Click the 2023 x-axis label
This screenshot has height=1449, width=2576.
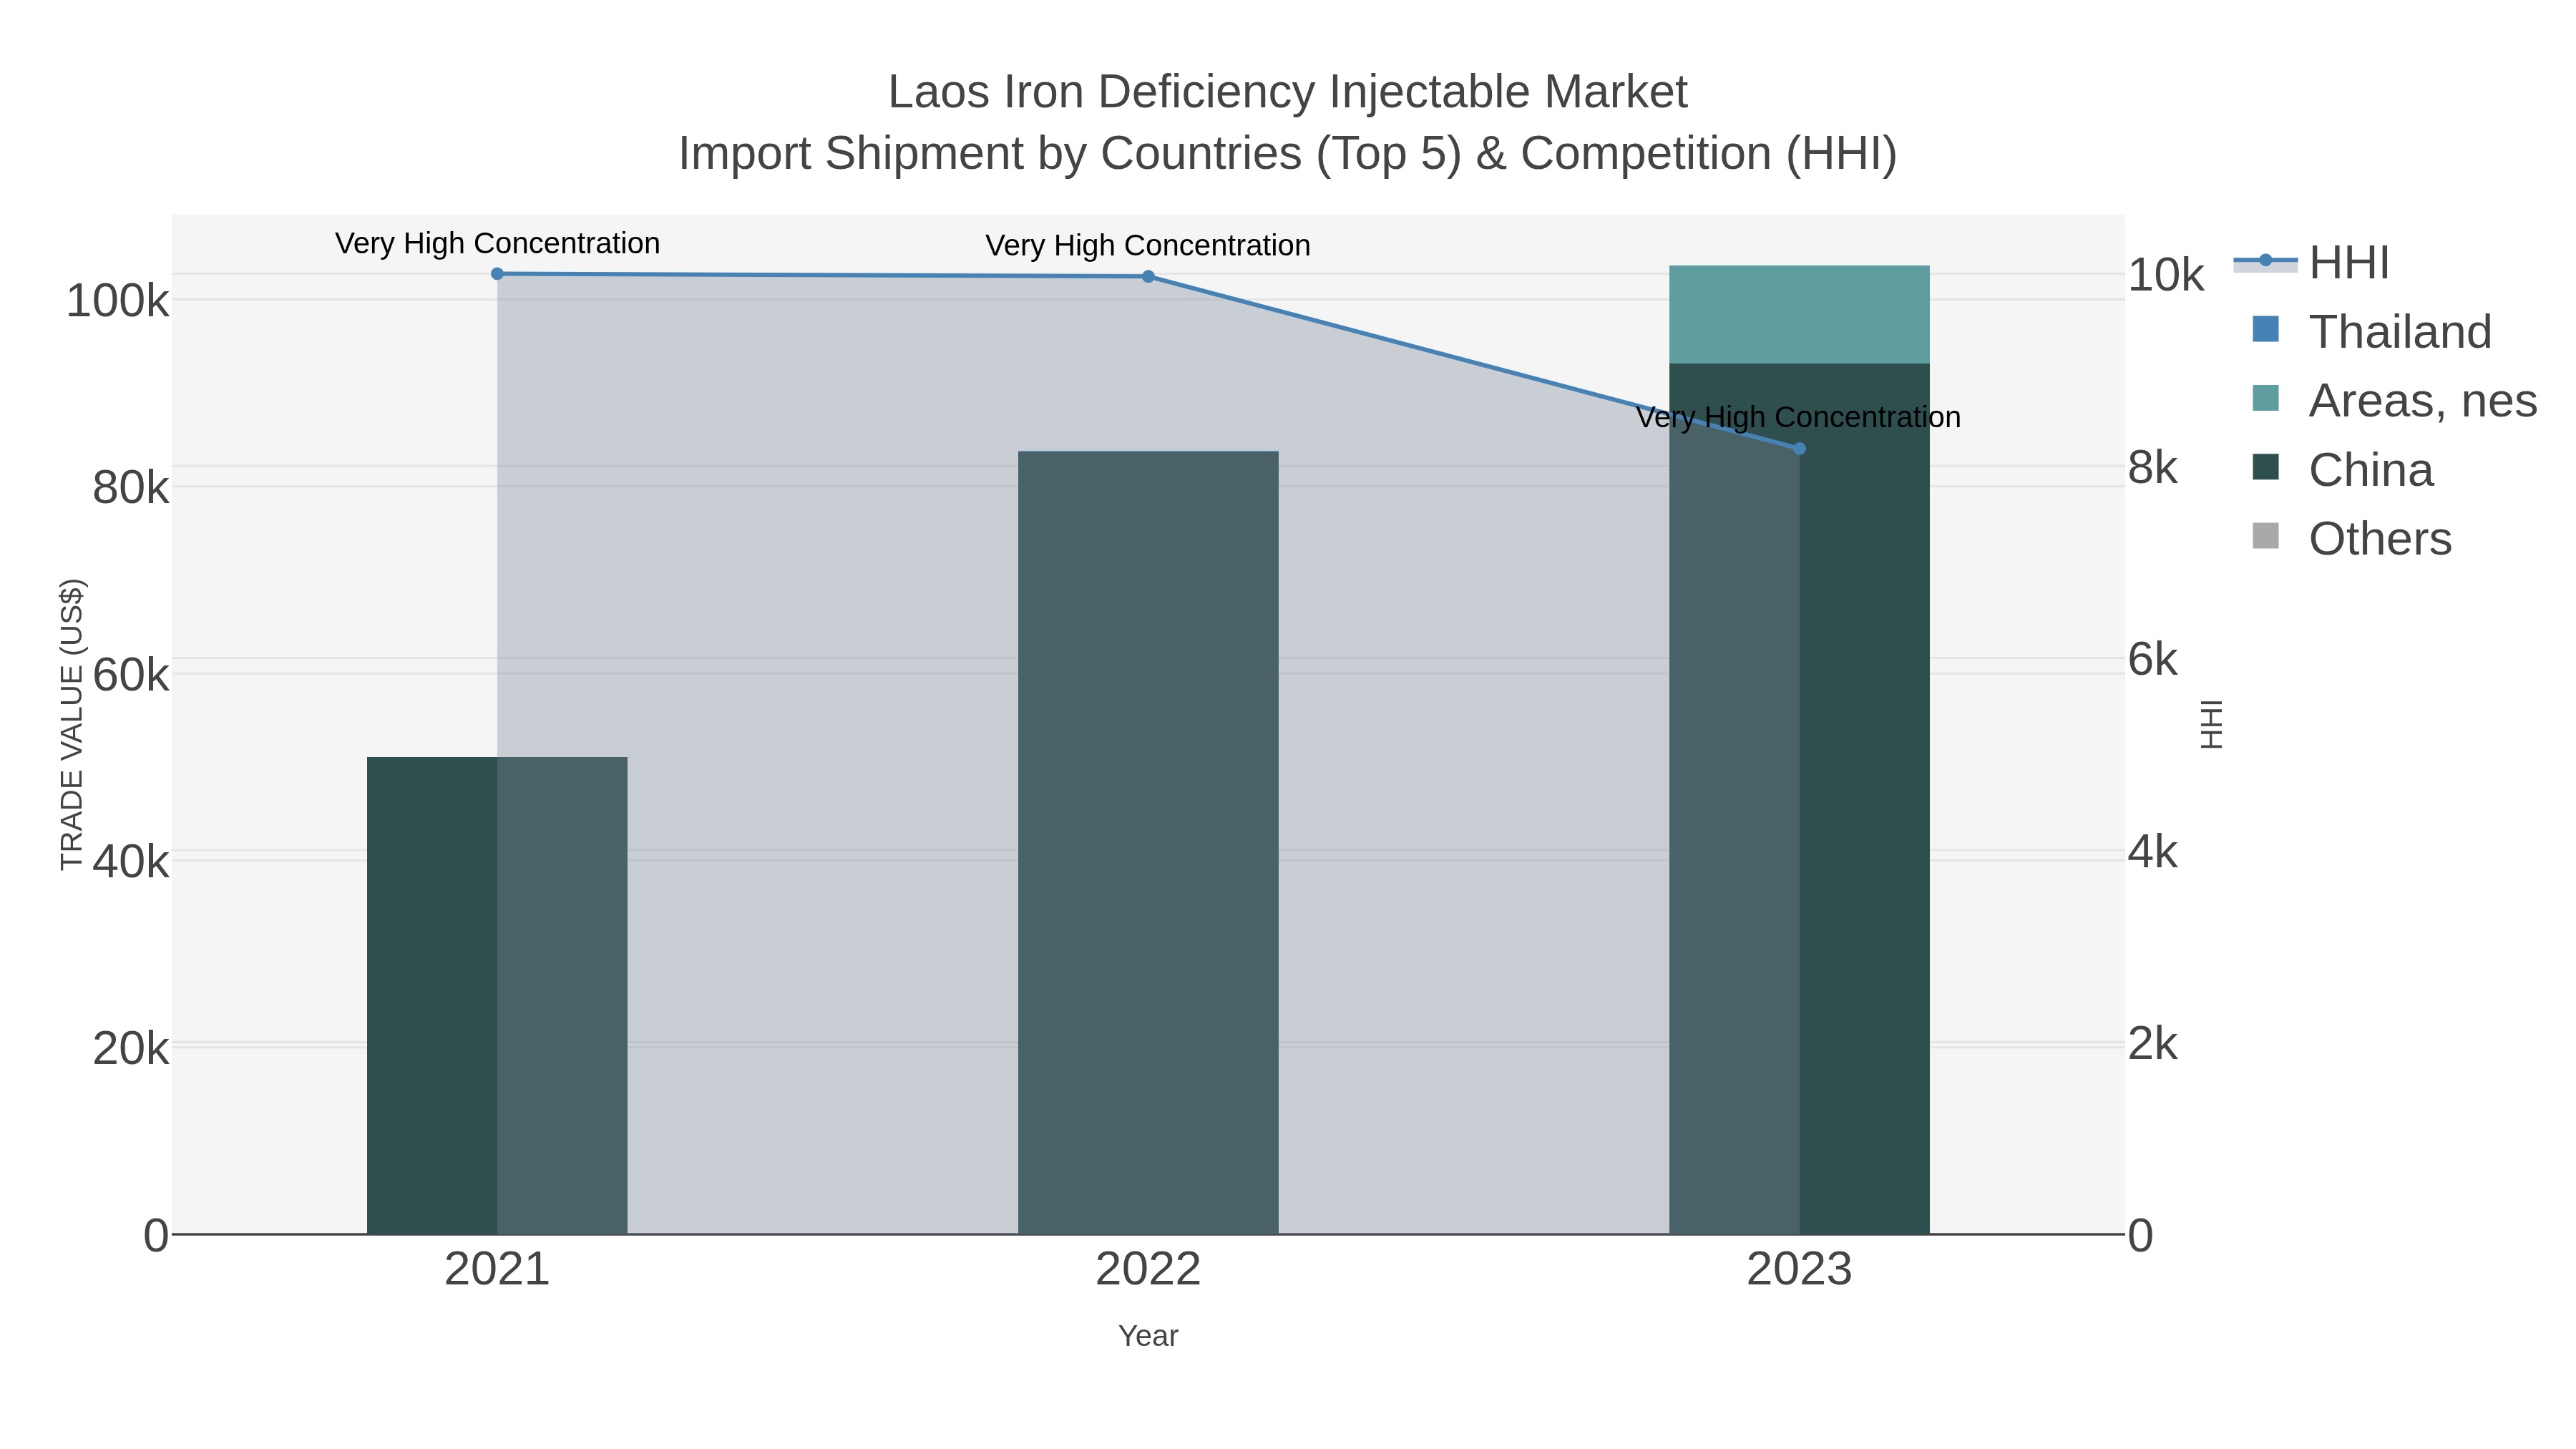1799,1270
